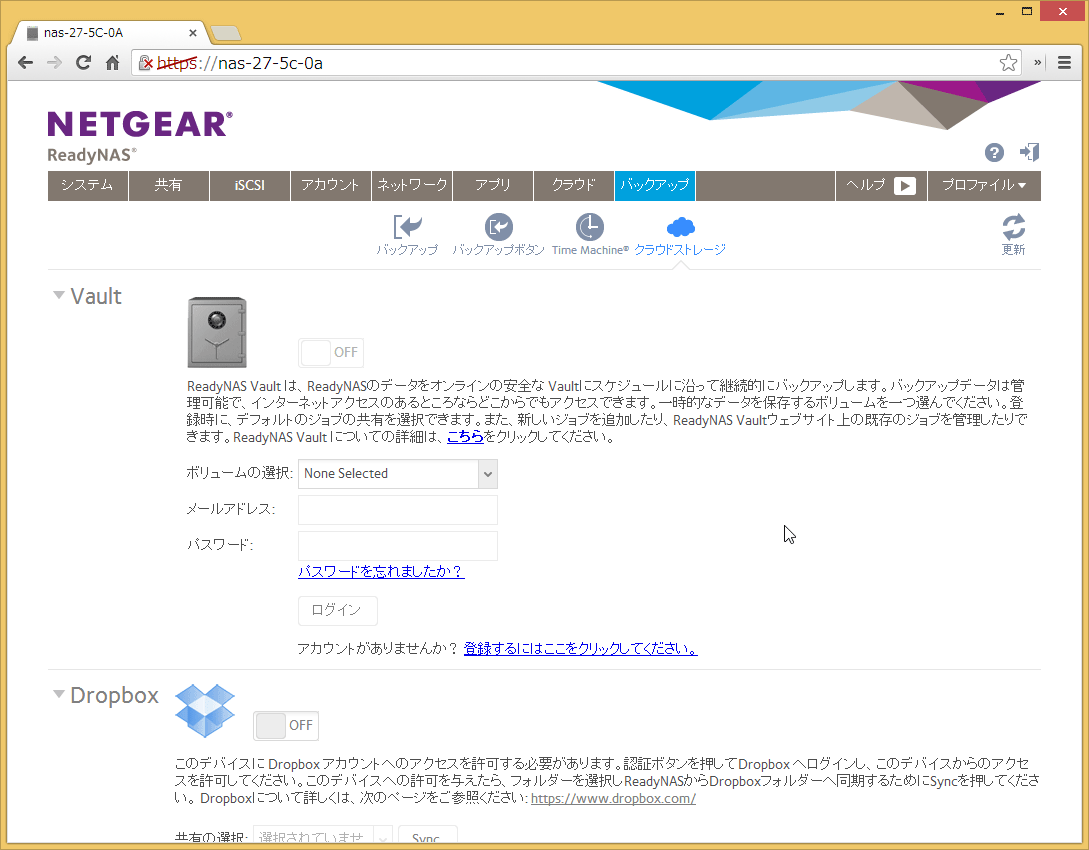Open the volume selection None Selected dropdown

(397, 474)
